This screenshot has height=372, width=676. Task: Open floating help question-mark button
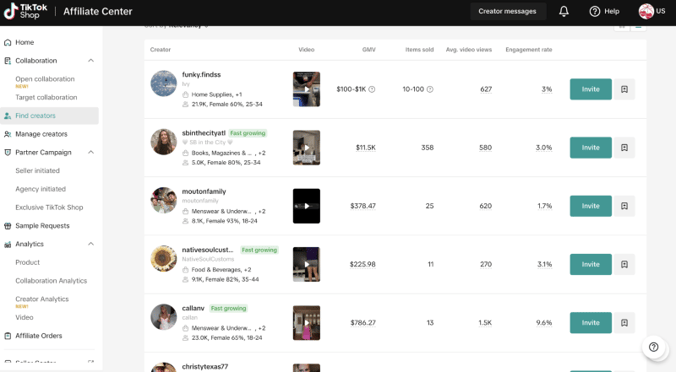[654, 347]
